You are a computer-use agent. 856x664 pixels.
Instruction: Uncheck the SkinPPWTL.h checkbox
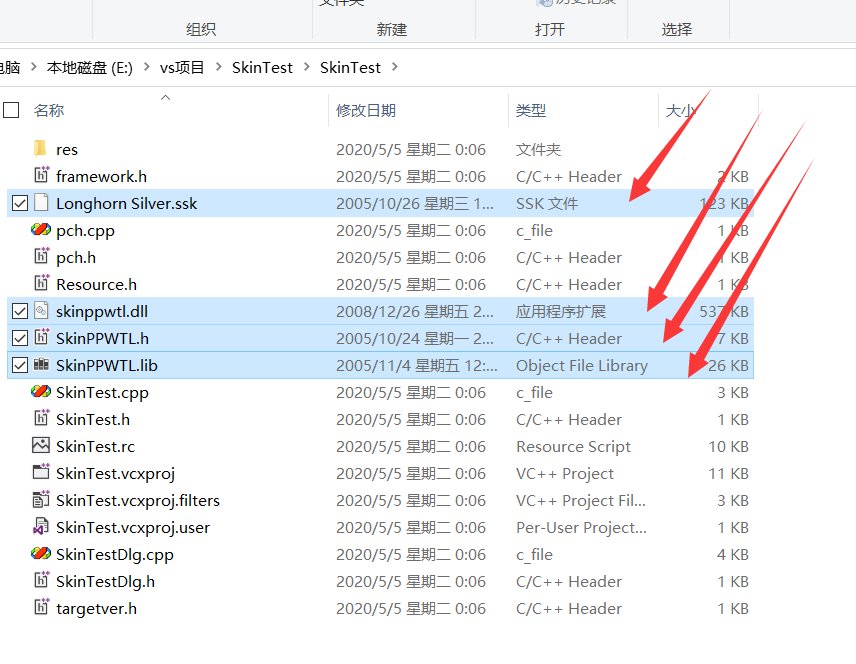click(20, 339)
